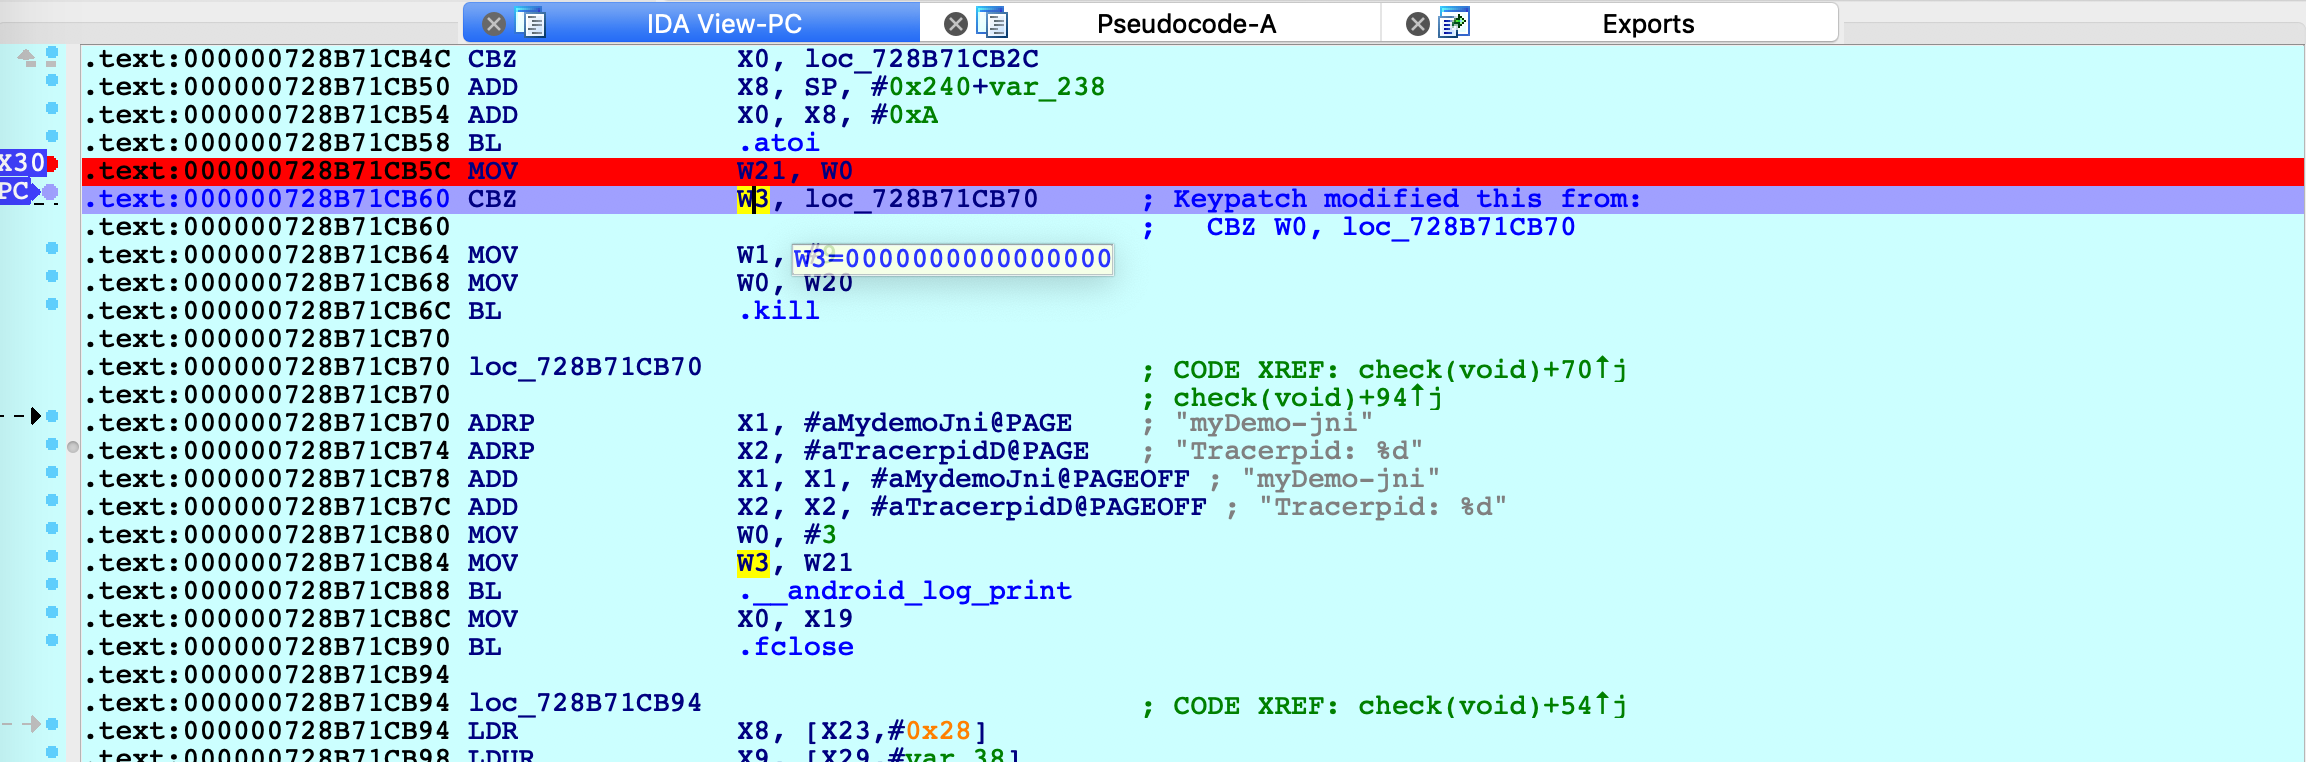Click the IDA View-PC tab document icon

point(531,22)
